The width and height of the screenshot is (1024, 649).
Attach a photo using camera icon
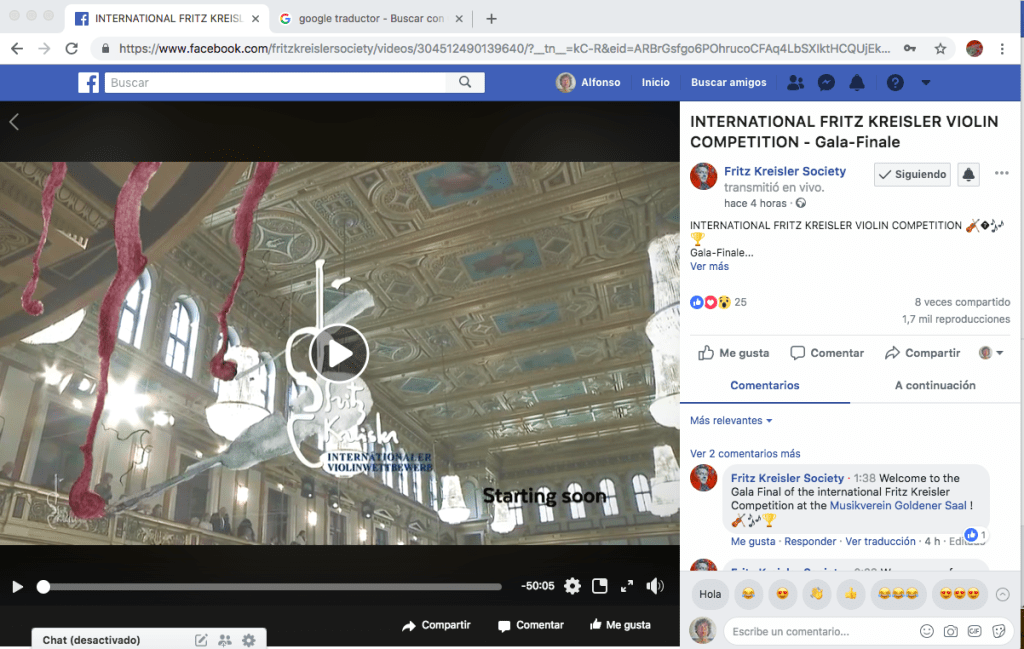(x=950, y=632)
